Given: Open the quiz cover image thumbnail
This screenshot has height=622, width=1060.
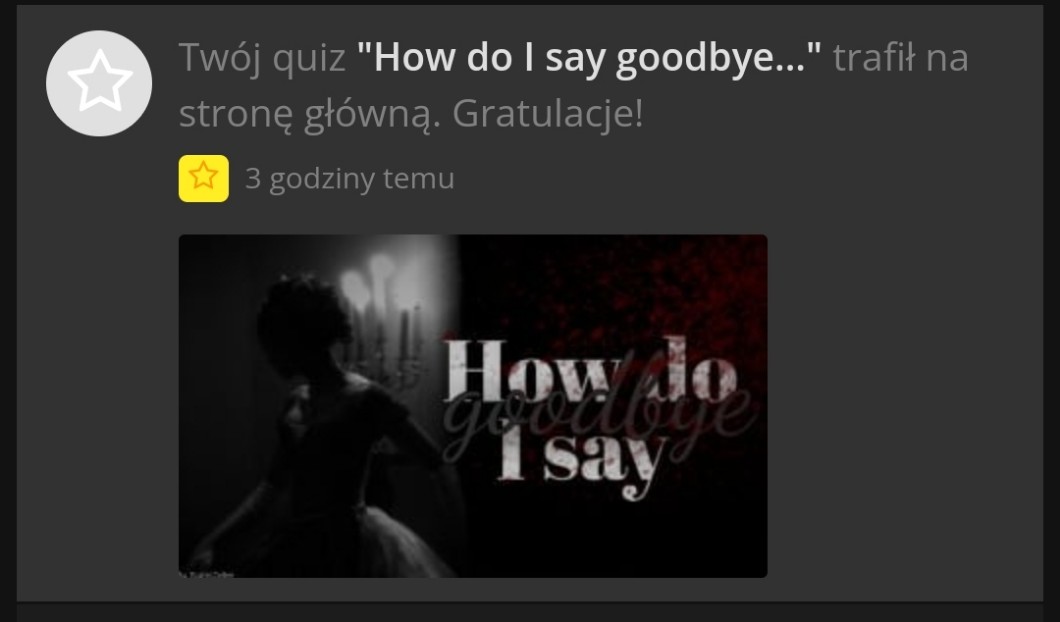Looking at the screenshot, I should [x=473, y=406].
